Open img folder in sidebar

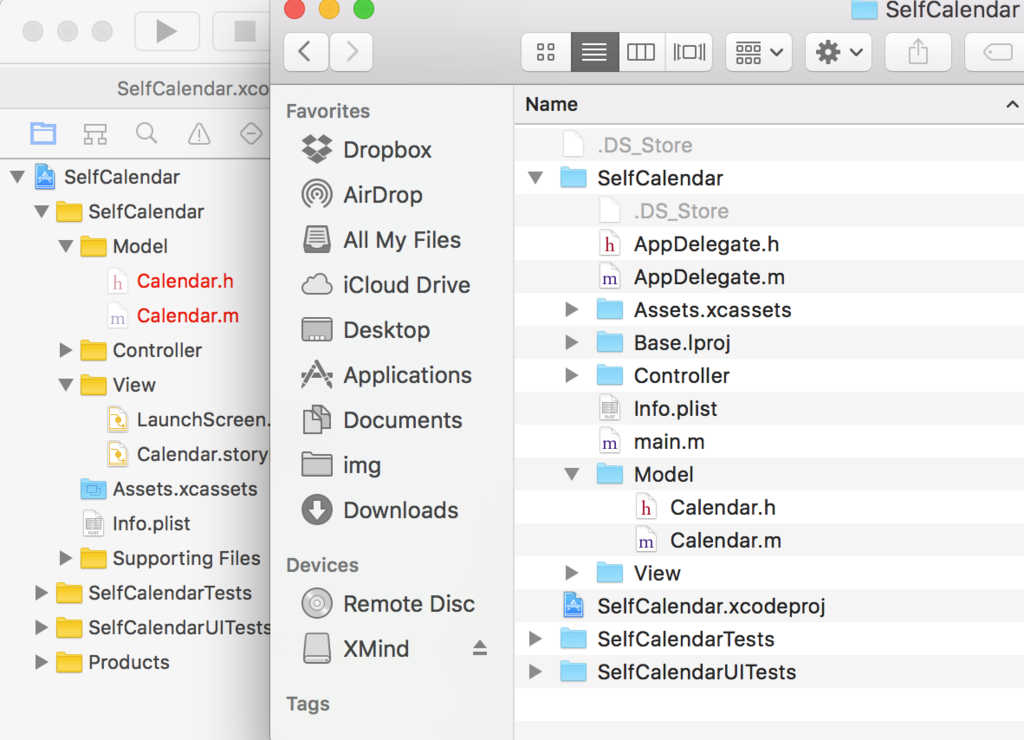click(x=342, y=466)
